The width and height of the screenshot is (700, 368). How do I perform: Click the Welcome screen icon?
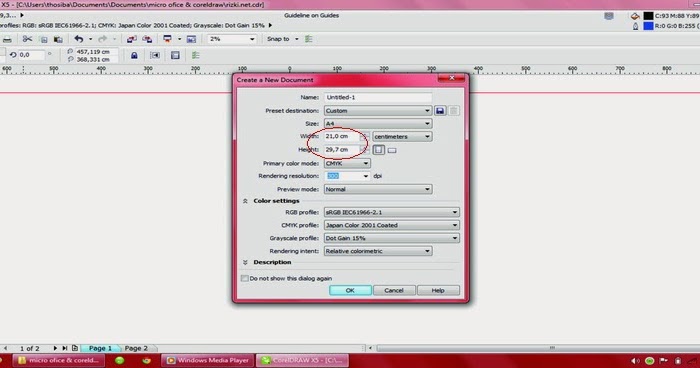click(192, 39)
